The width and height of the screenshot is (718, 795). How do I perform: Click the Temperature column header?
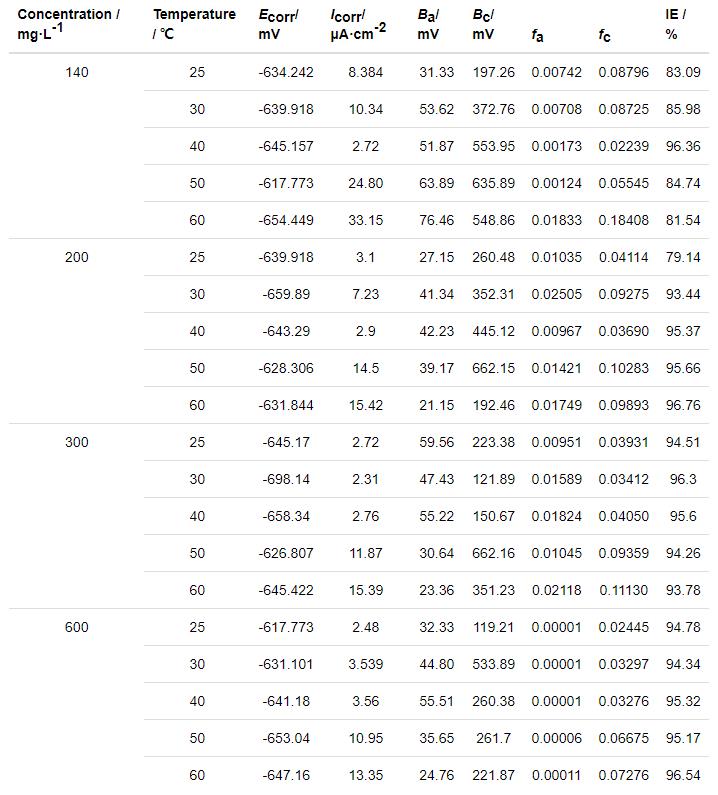194,24
